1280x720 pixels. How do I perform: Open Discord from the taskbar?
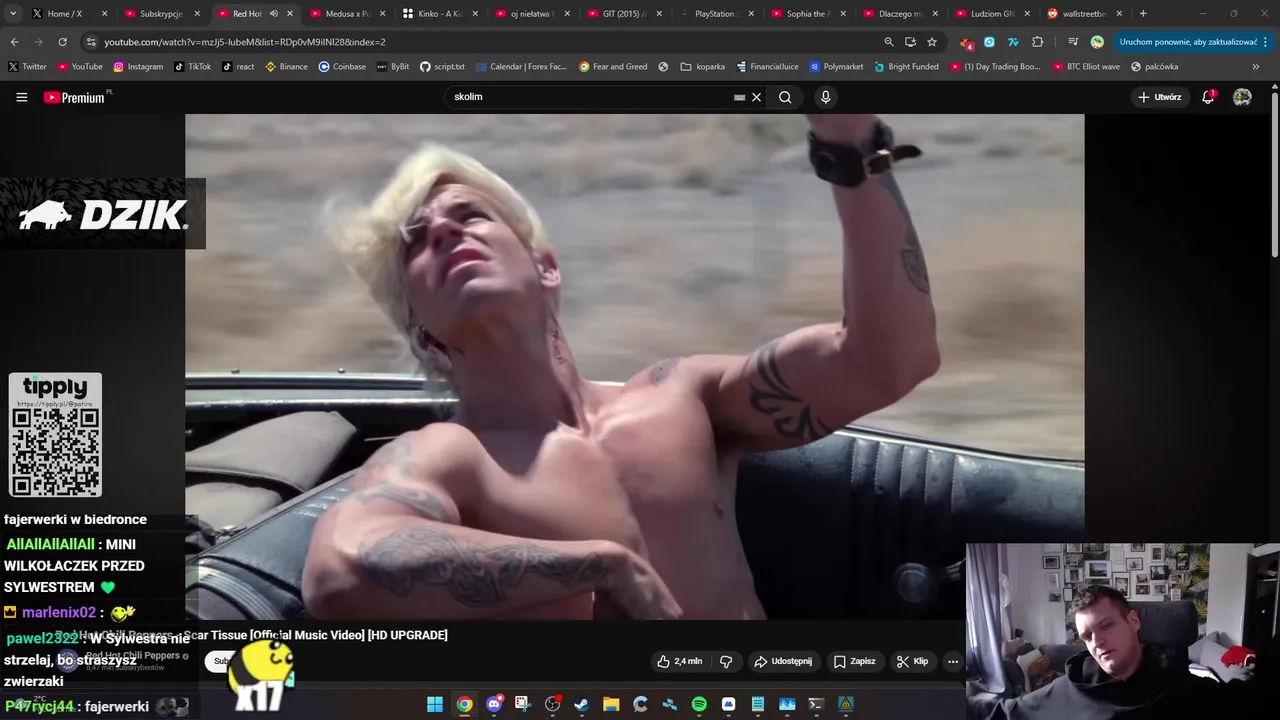pyautogui.click(x=494, y=704)
